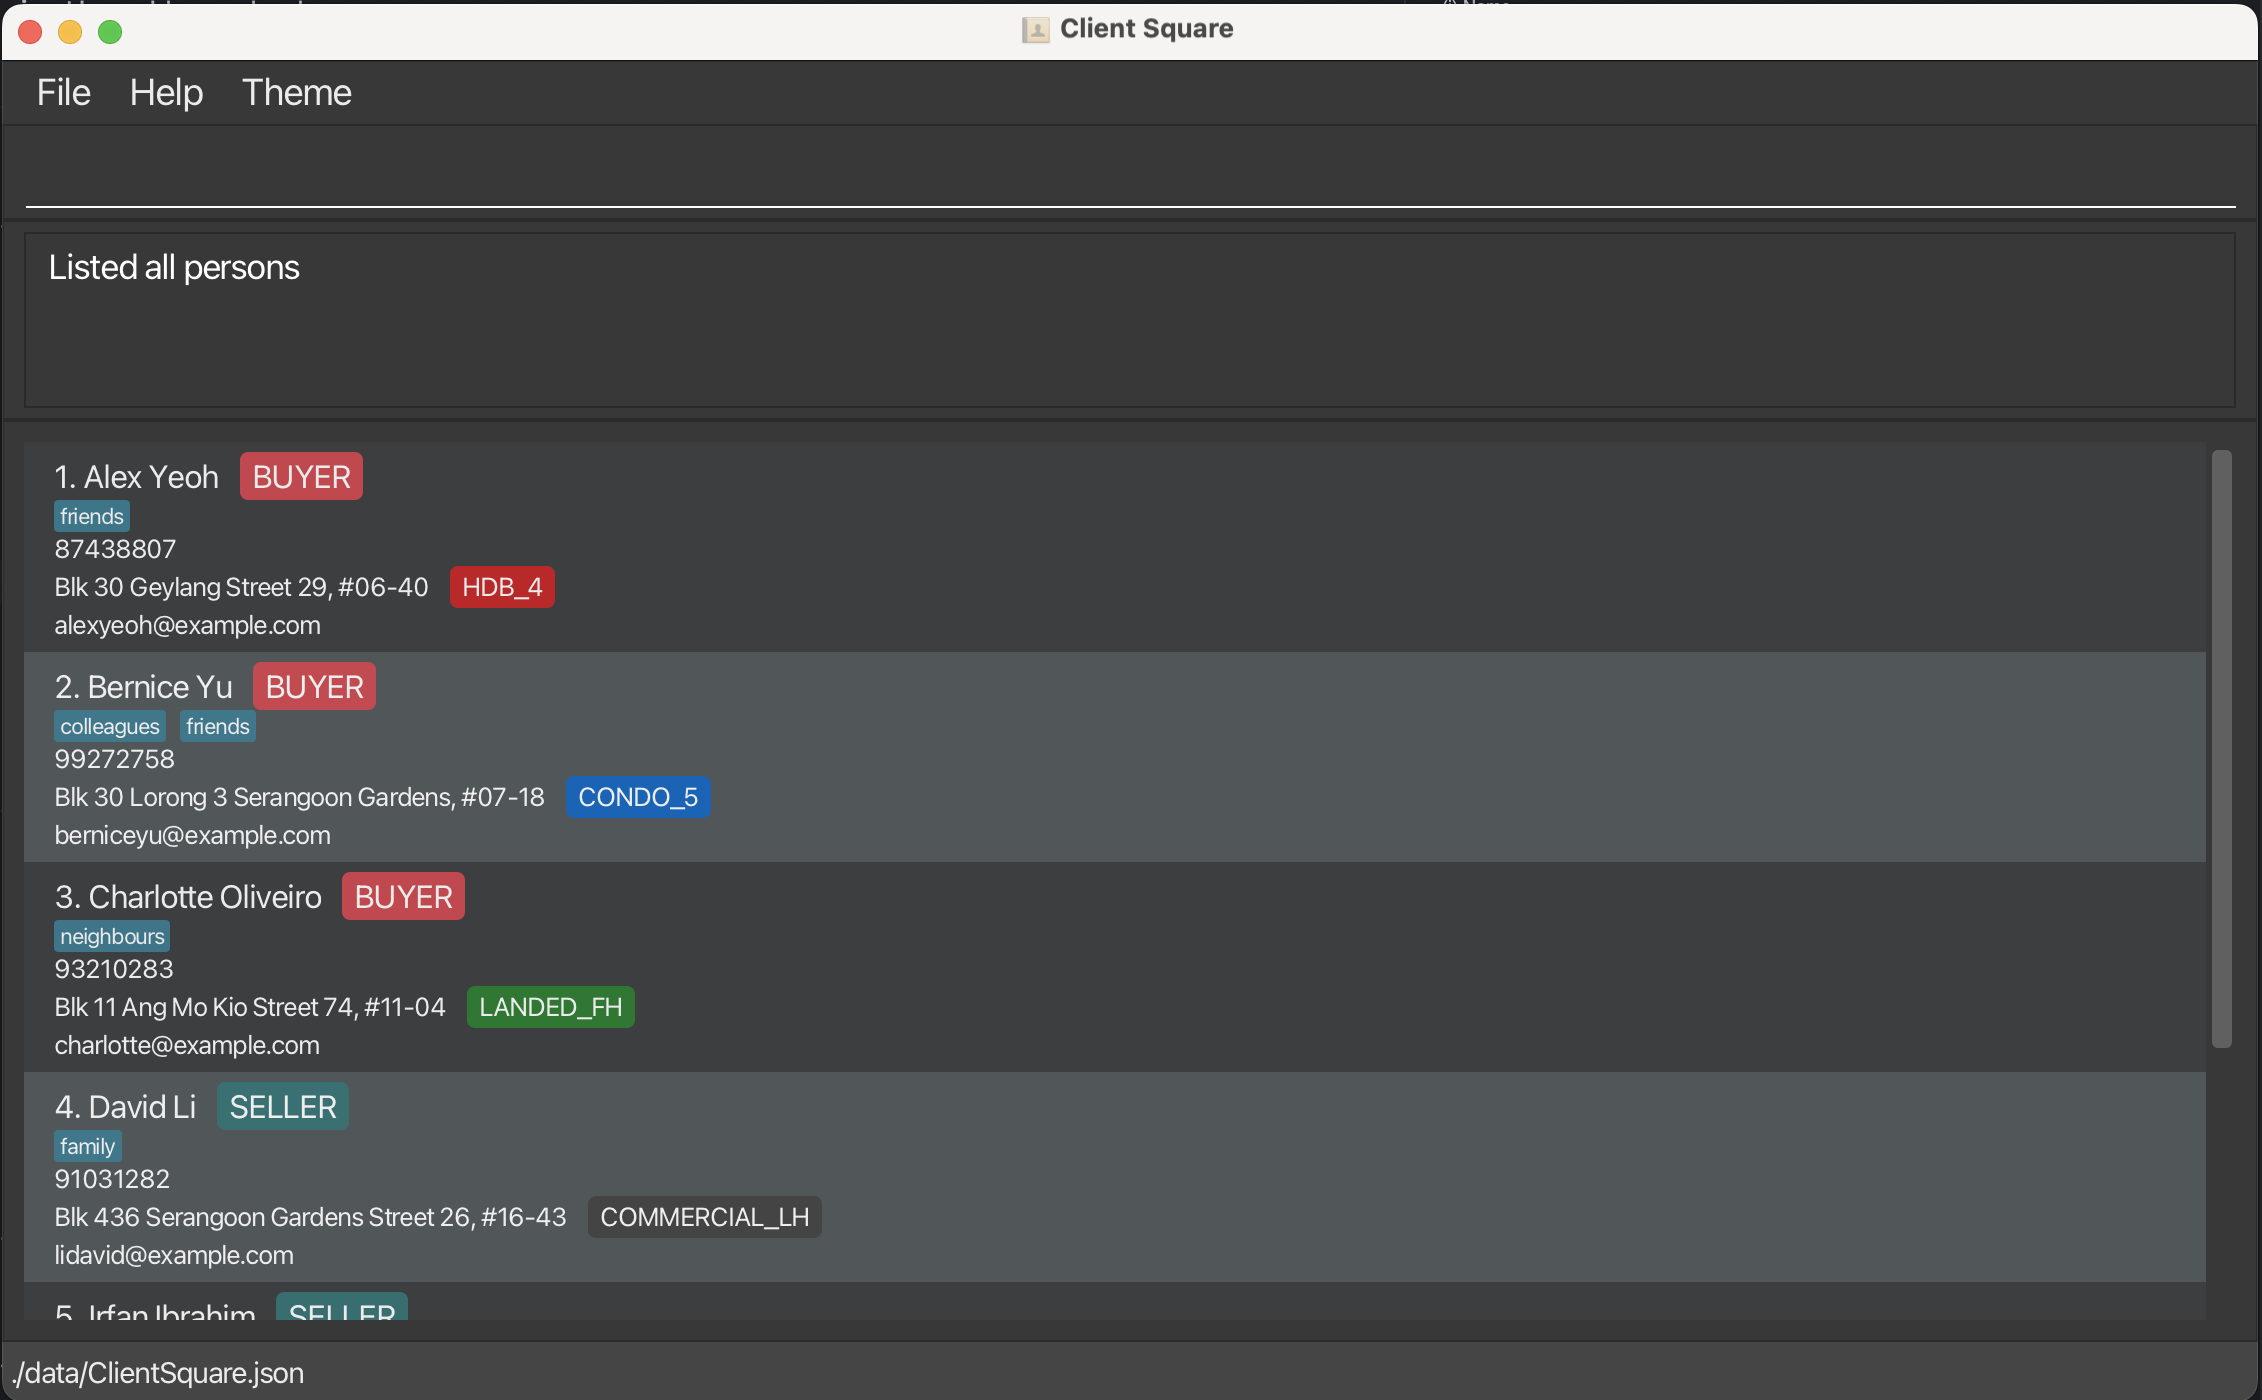
Task: Click Bernice Yu's CONDO_5 tag
Action: coord(638,797)
